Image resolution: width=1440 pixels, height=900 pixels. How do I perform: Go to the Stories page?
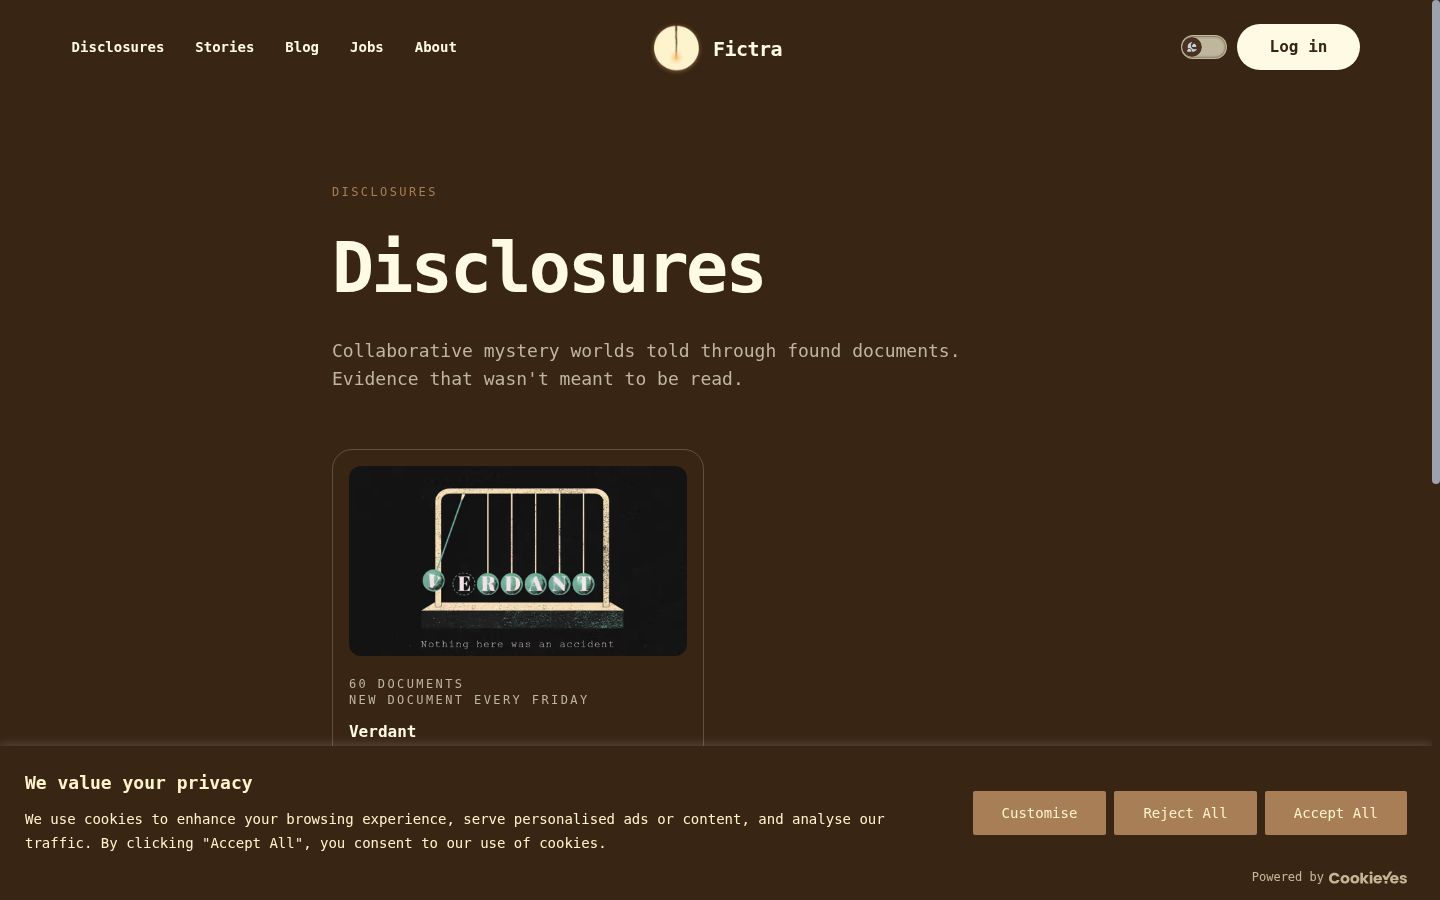point(225,47)
